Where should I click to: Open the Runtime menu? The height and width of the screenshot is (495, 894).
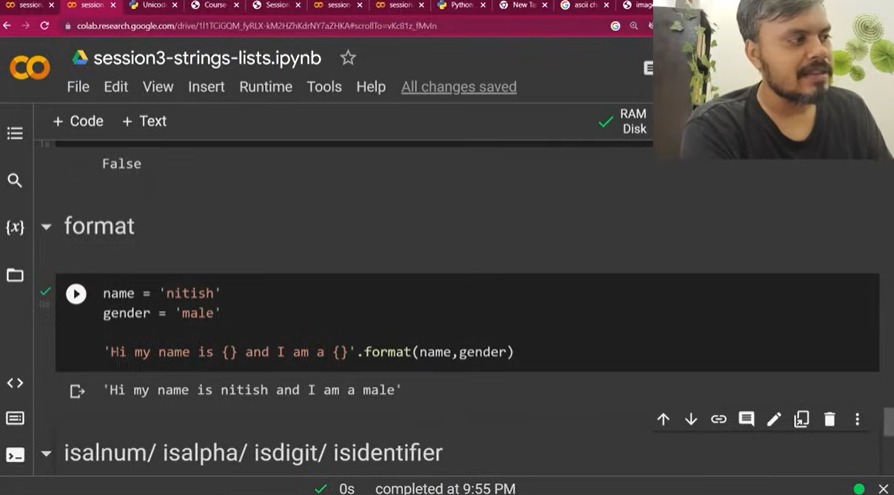(266, 87)
